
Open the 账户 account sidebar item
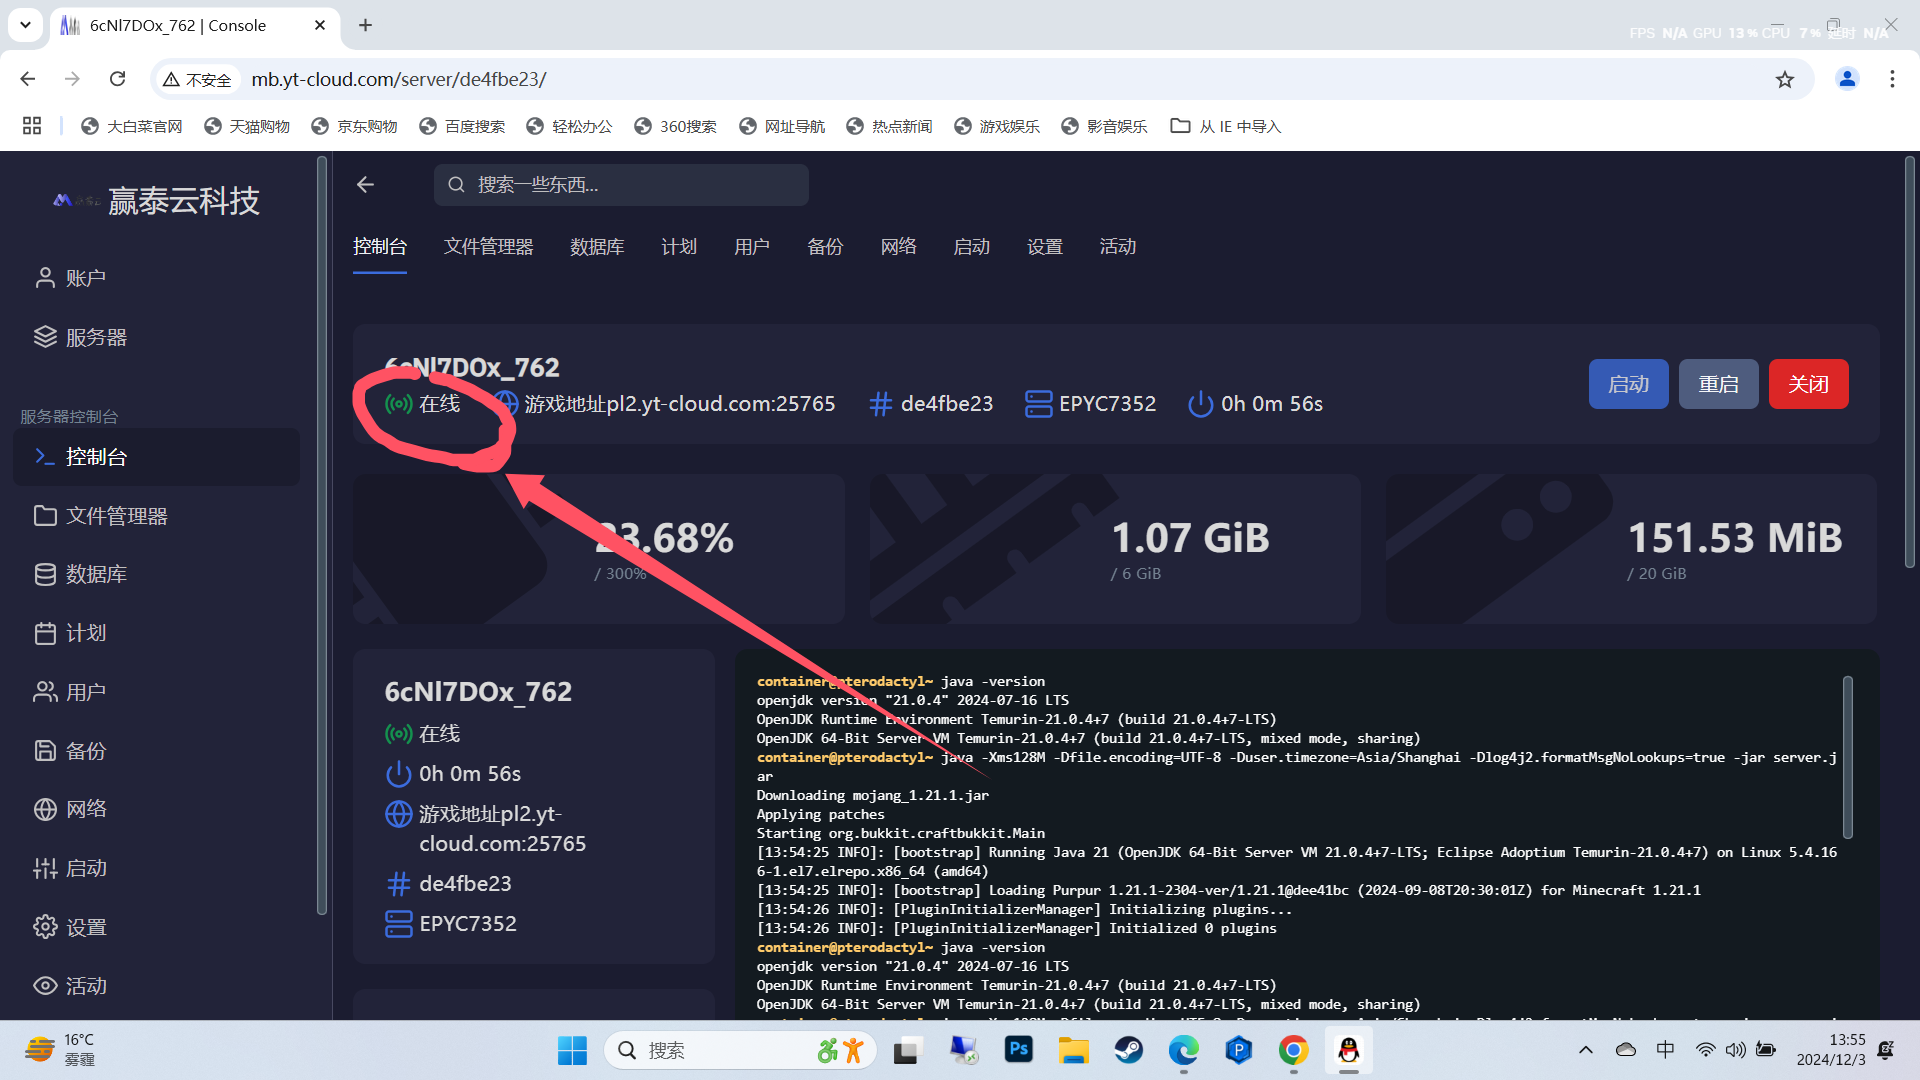point(70,278)
